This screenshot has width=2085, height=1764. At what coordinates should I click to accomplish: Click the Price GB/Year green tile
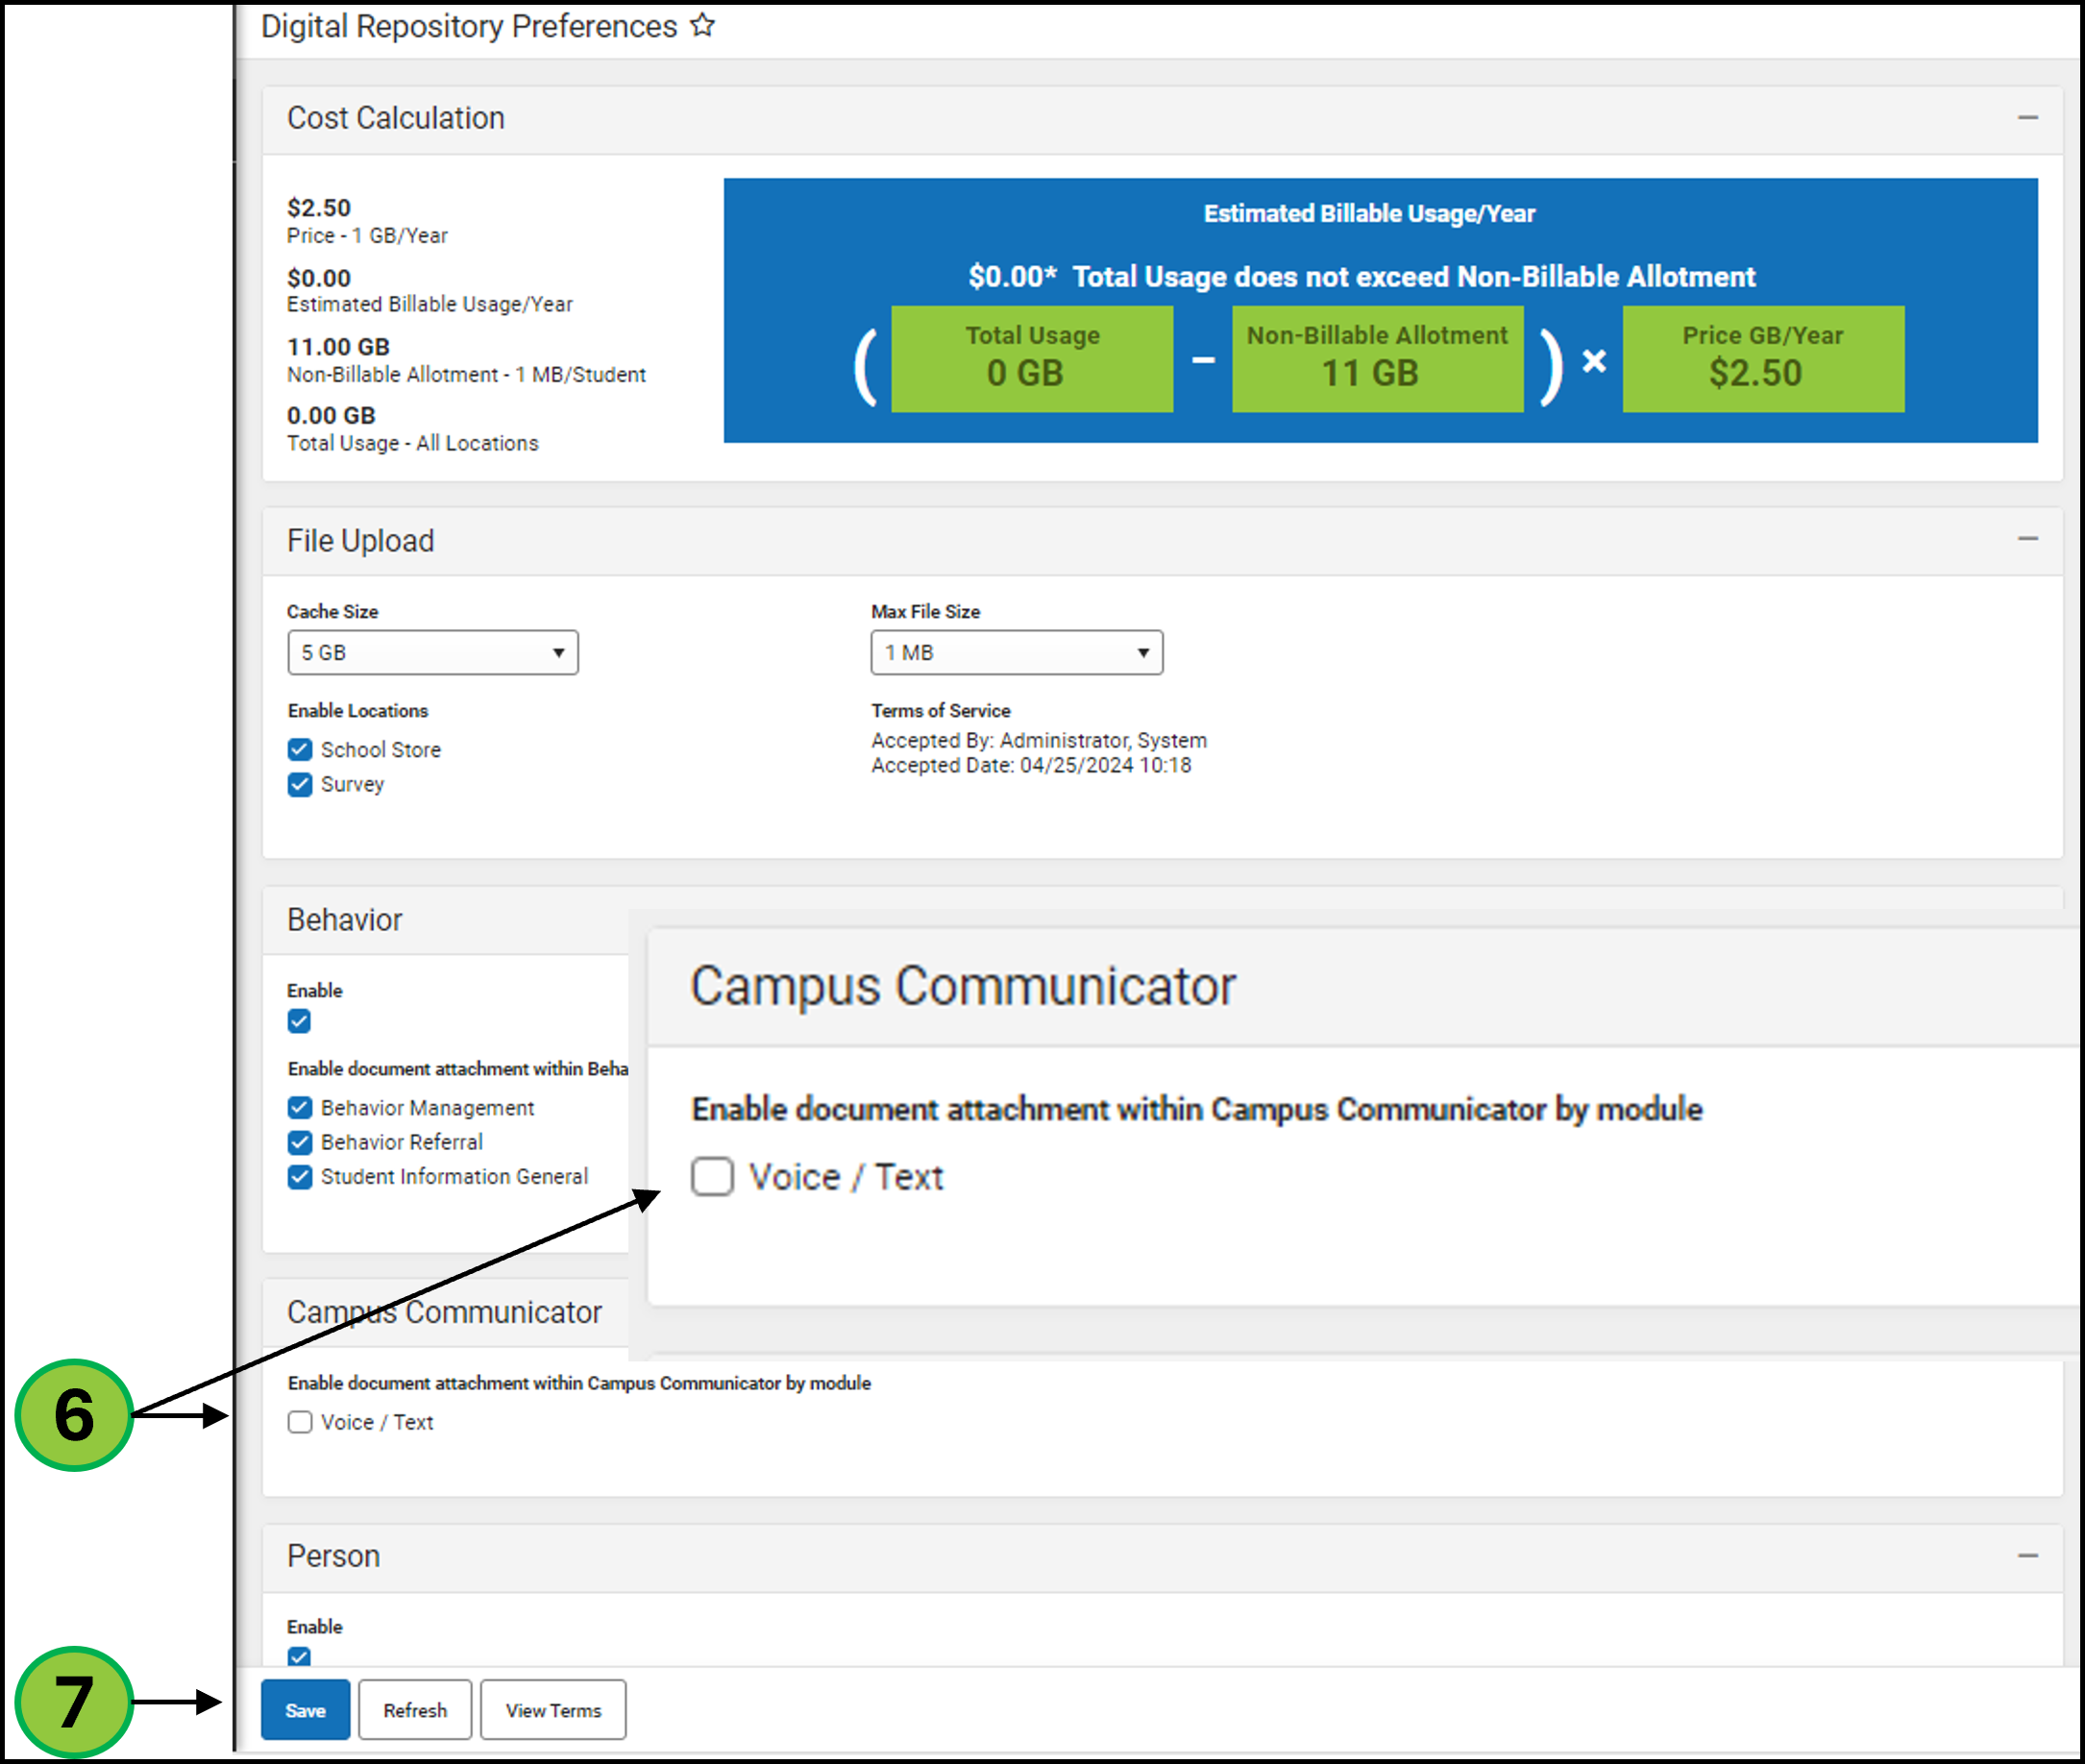1762,358
